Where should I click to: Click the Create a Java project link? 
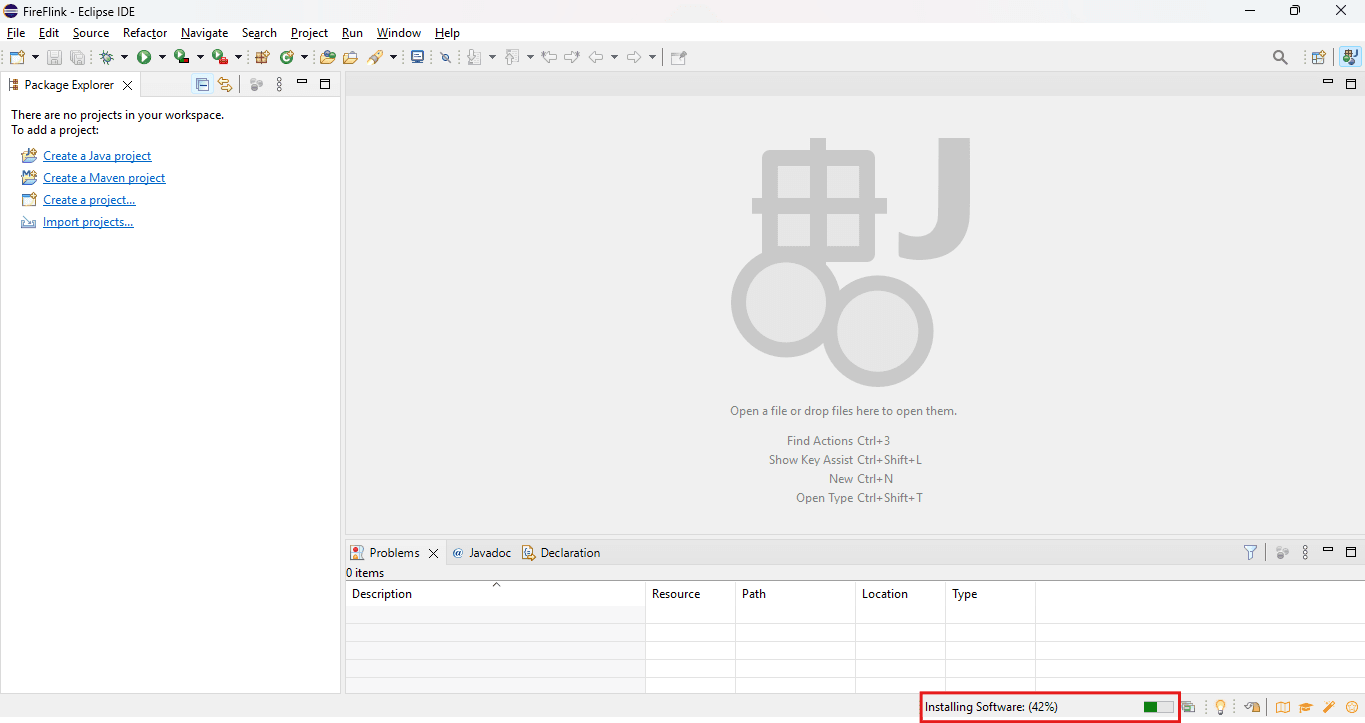97,156
